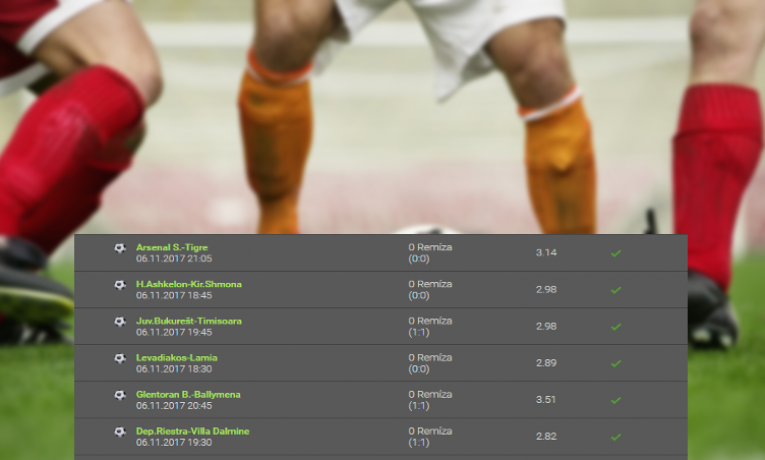Click green checkmark in H.Ashkelon-Kir.Shmona row
Viewport: 765px width, 460px height.
[616, 290]
